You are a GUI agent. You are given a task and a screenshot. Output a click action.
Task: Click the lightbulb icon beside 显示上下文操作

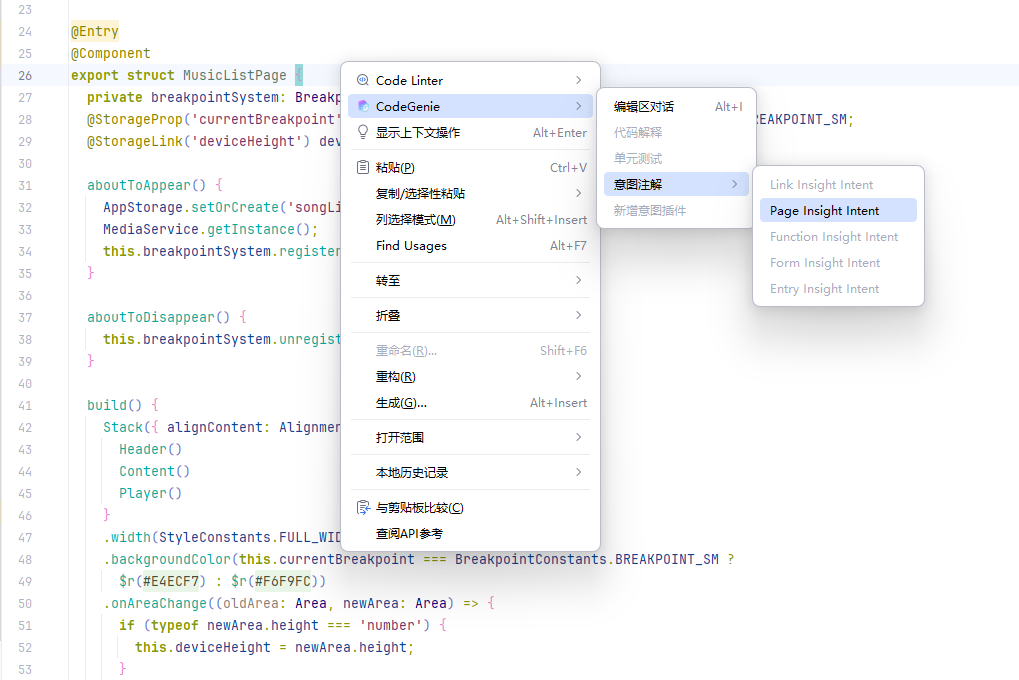(362, 131)
